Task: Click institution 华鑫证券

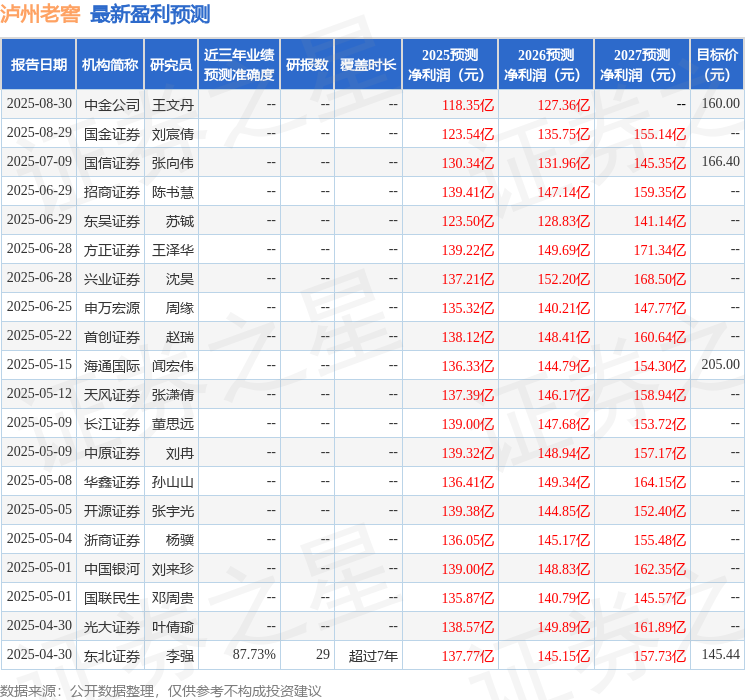Action: [112, 482]
